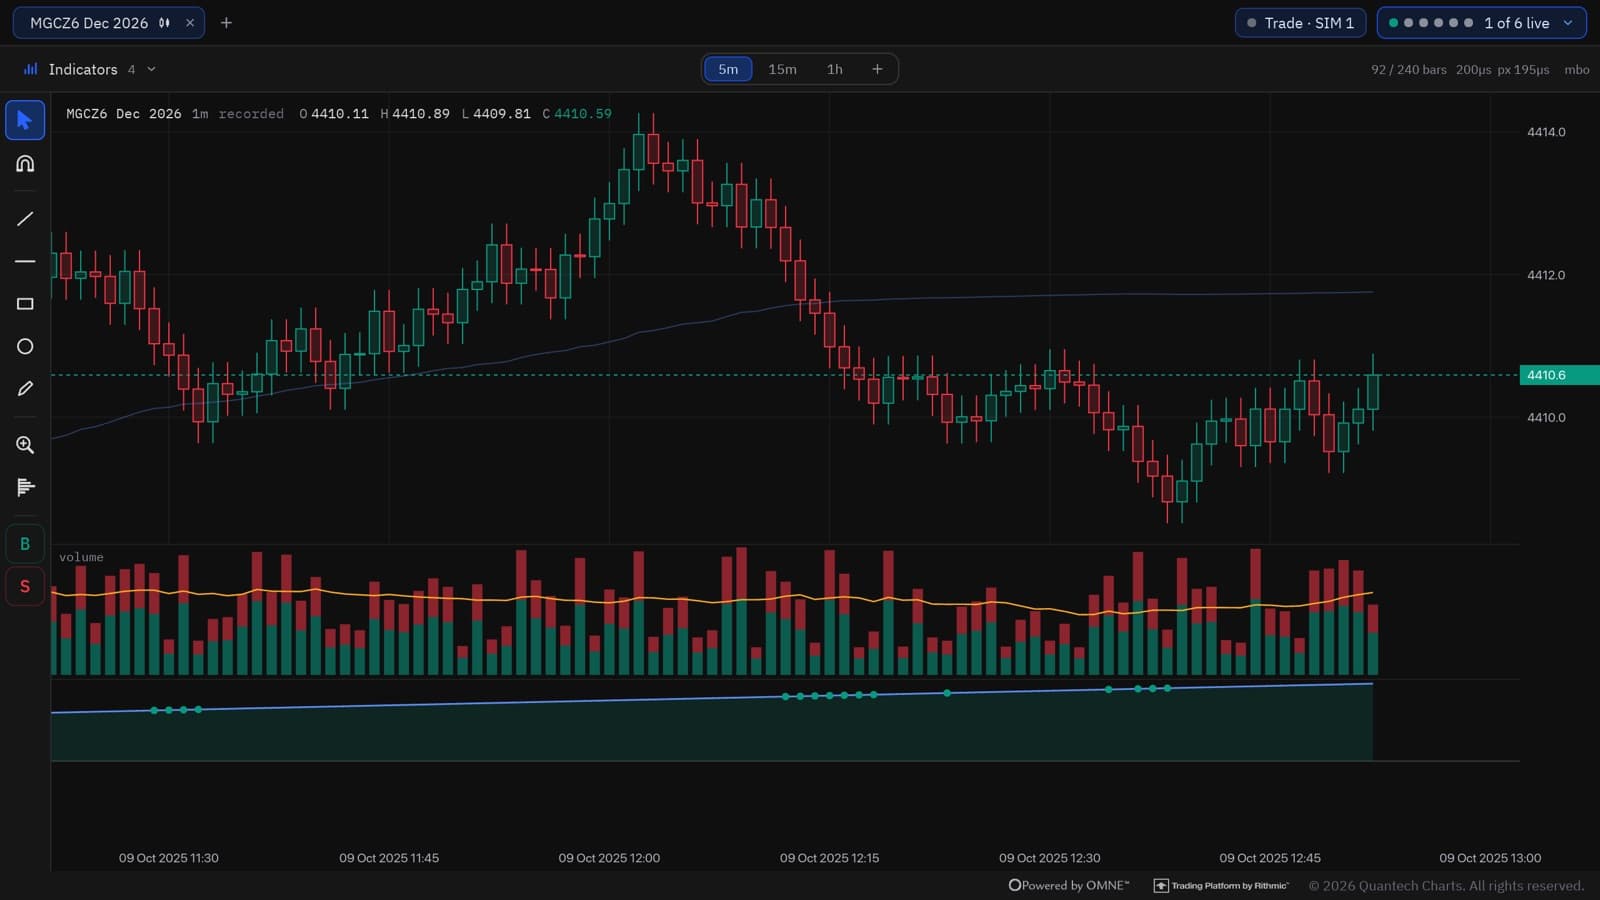Click the 4410.0 price axis label

click(1546, 418)
